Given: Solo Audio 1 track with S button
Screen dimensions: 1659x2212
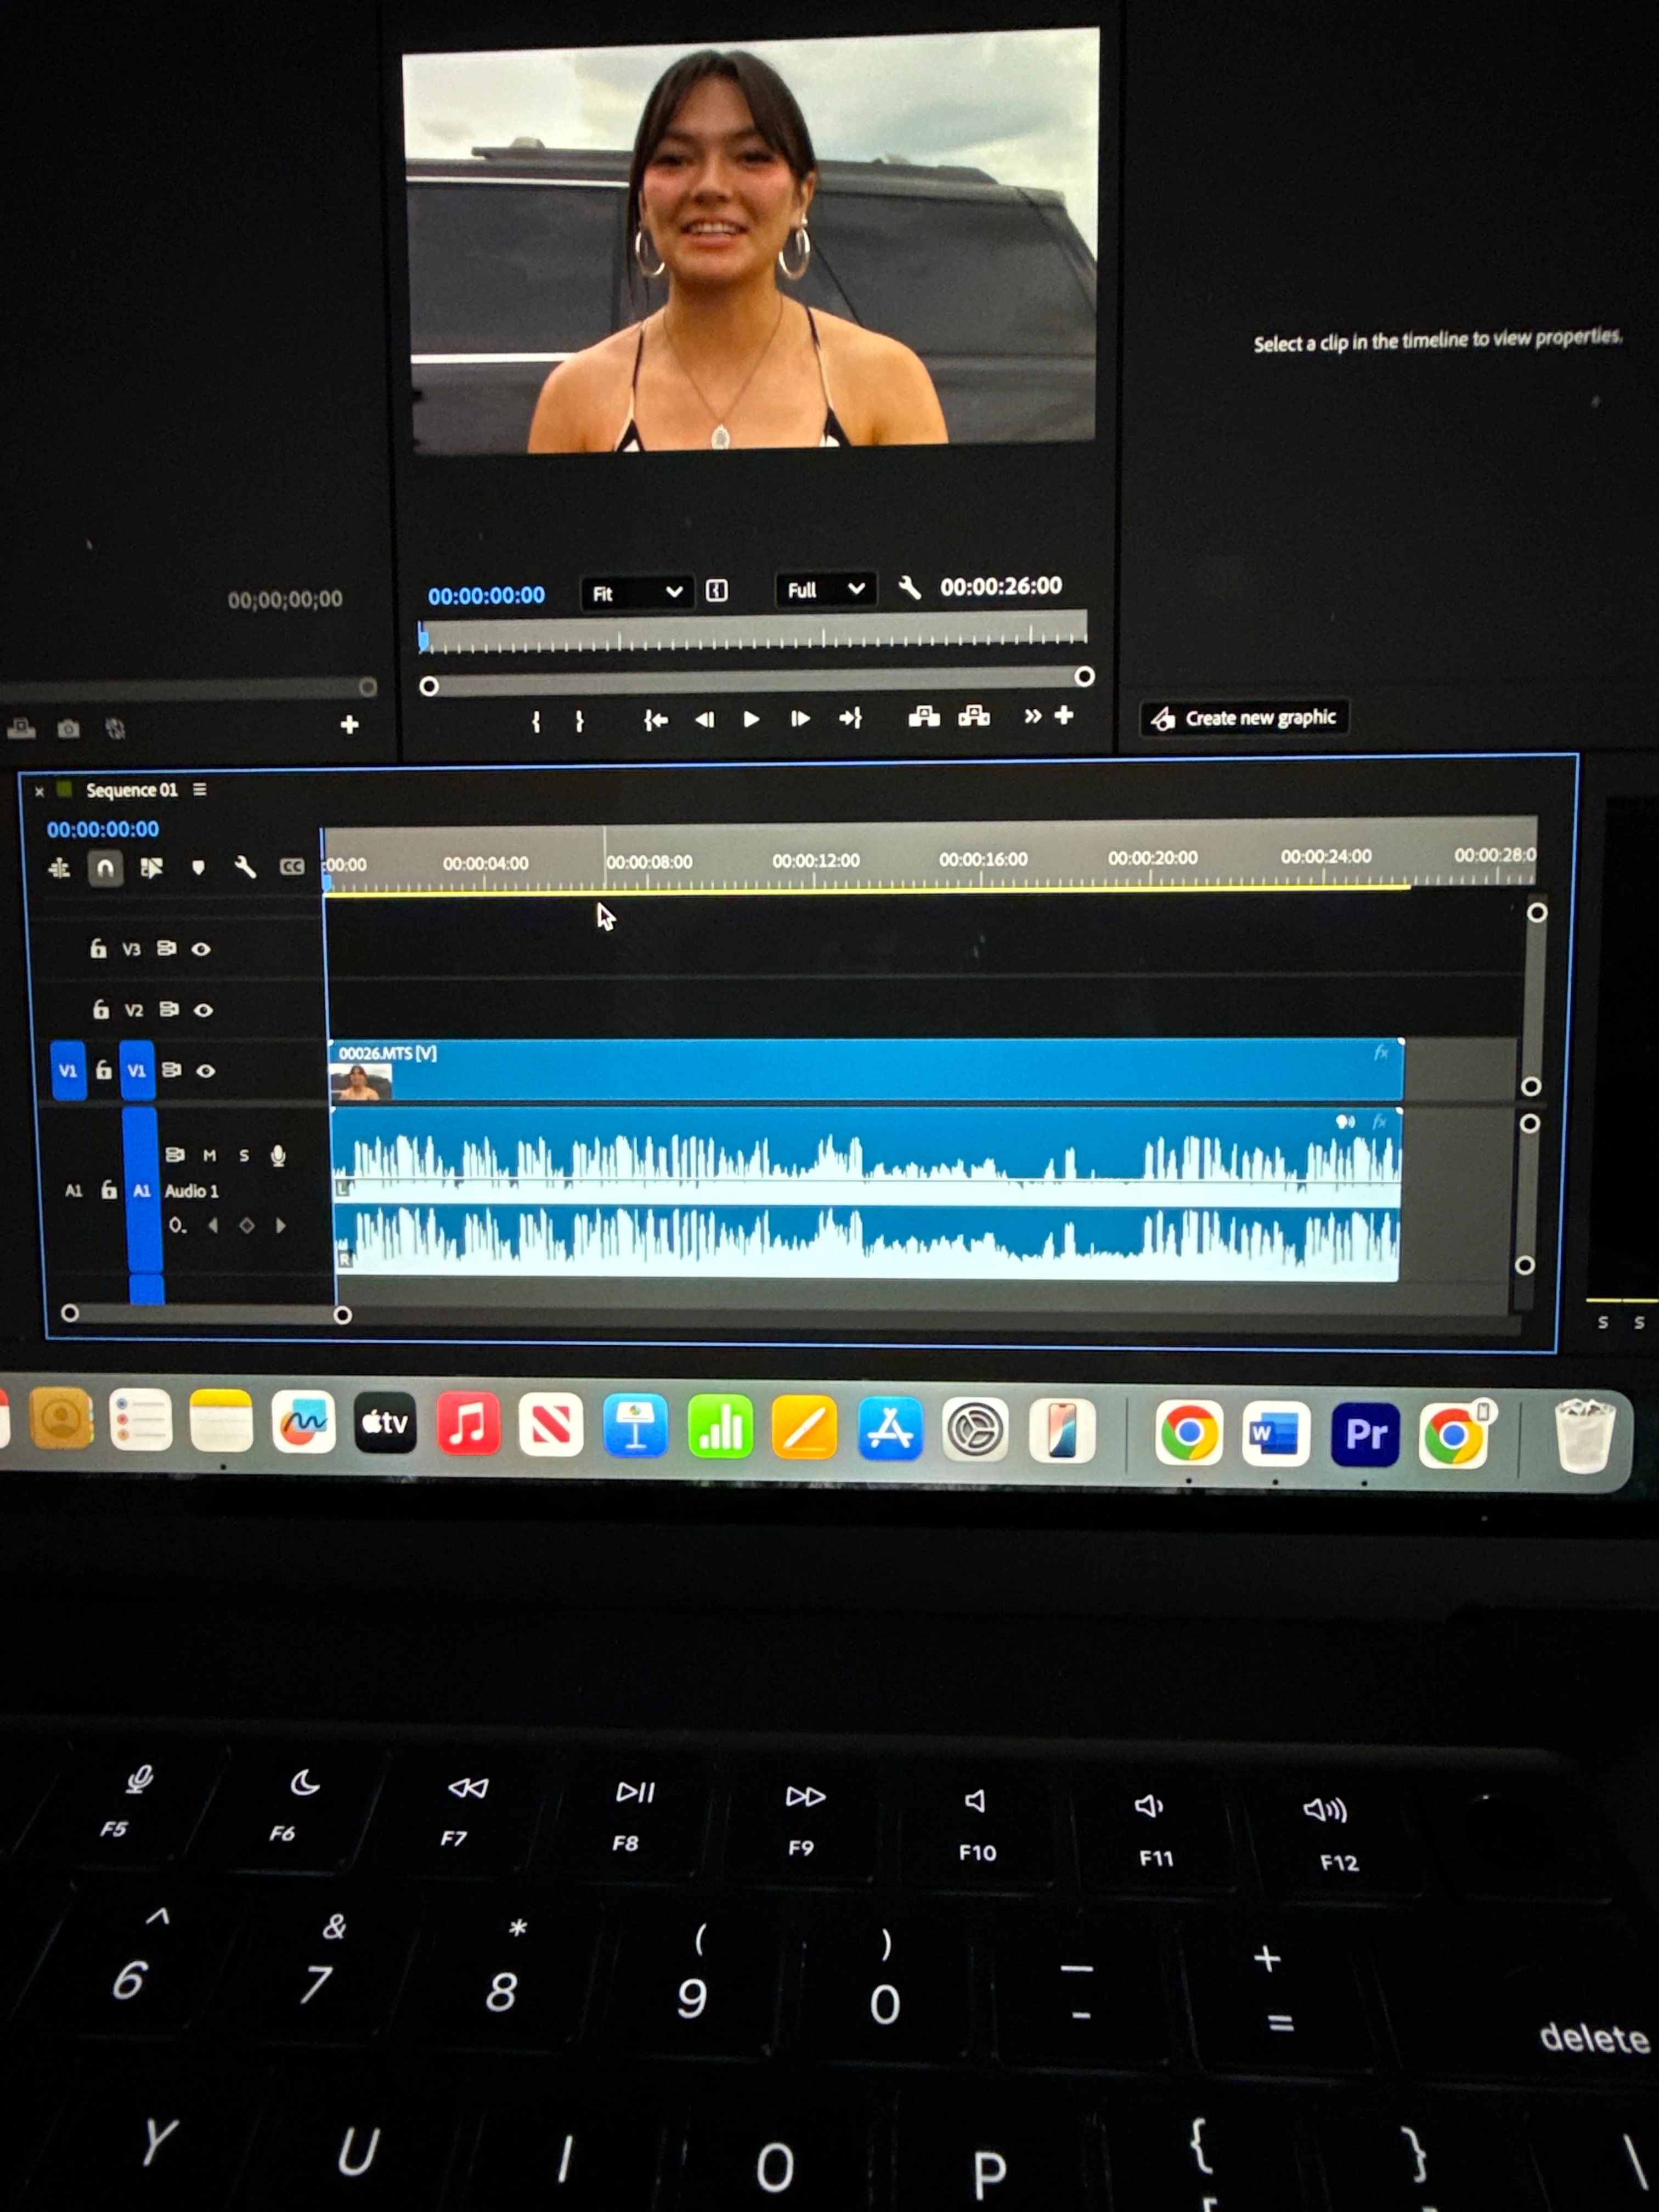Looking at the screenshot, I should tap(243, 1156).
